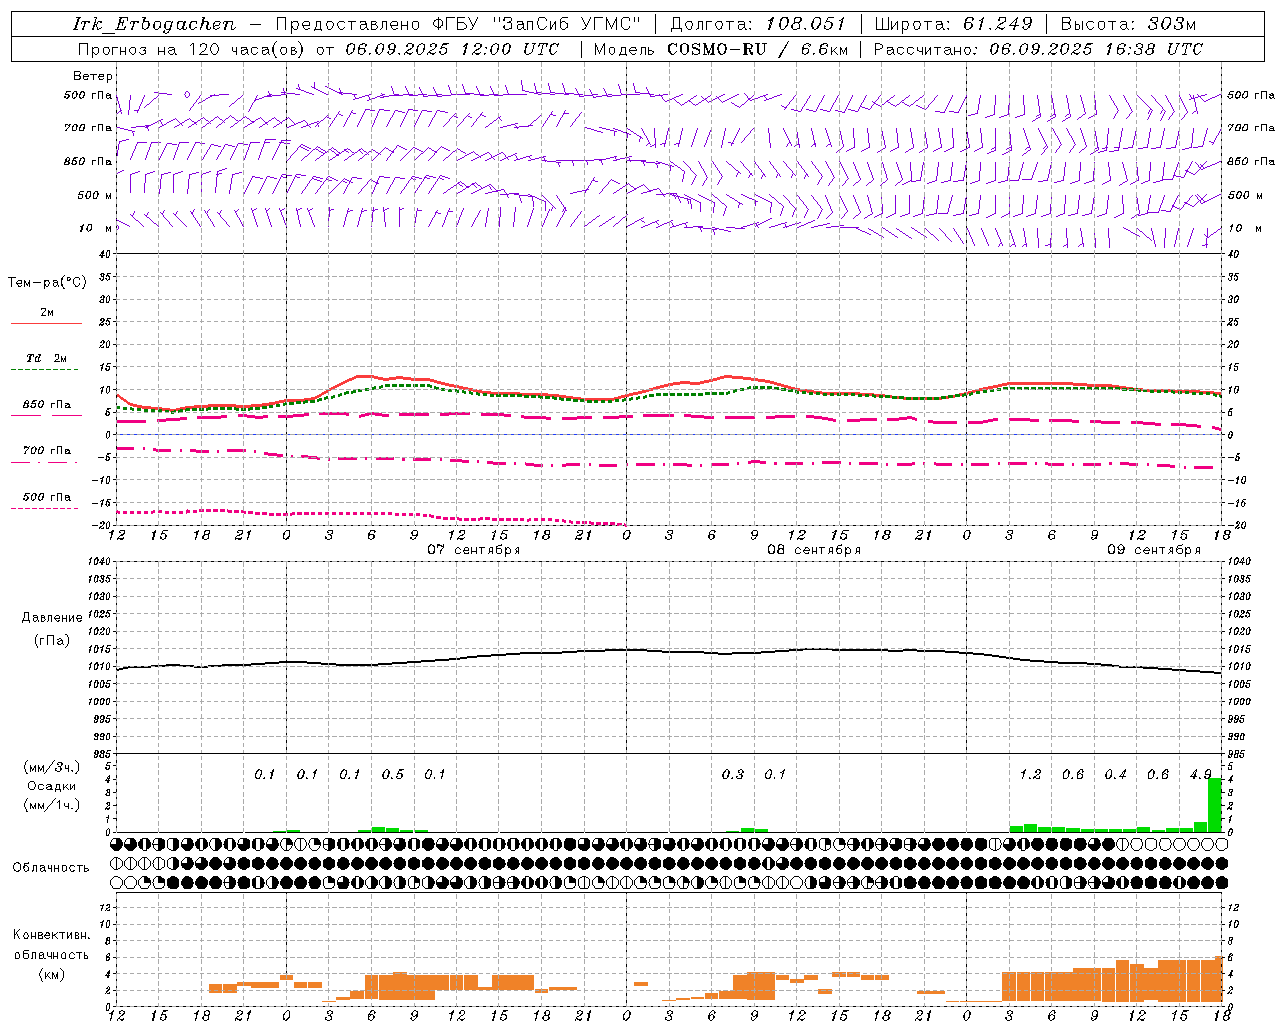Image resolution: width=1280 pixels, height=1024 pixels.
Task: Click the precipitation value 0.4
Action: tap(1115, 774)
